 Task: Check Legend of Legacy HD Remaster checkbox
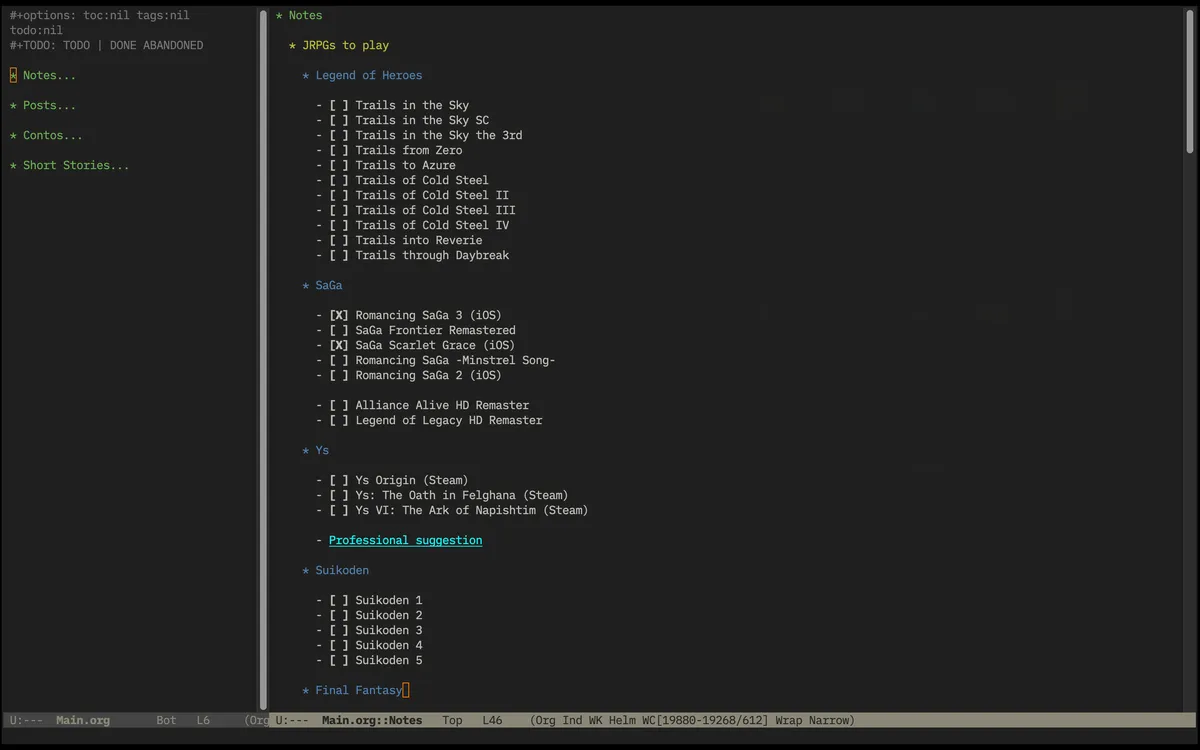339,420
